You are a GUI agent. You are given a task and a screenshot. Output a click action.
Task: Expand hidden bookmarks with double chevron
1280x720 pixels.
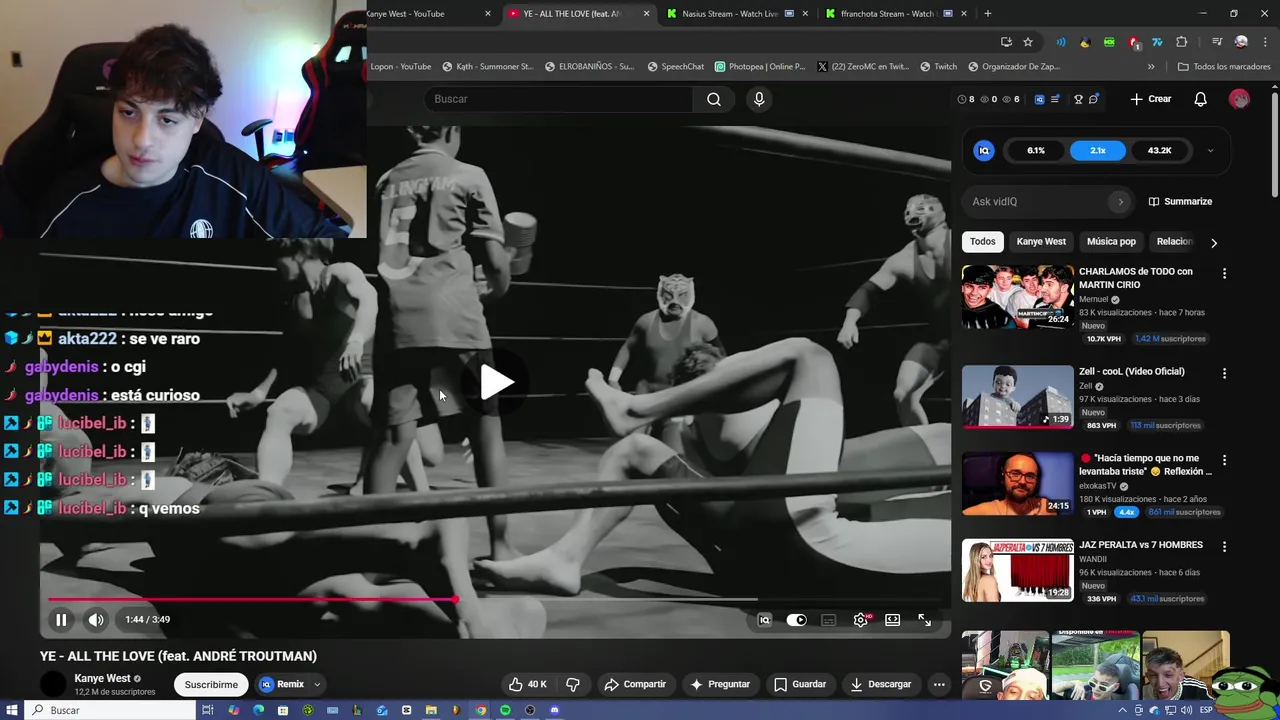pyautogui.click(x=1151, y=67)
